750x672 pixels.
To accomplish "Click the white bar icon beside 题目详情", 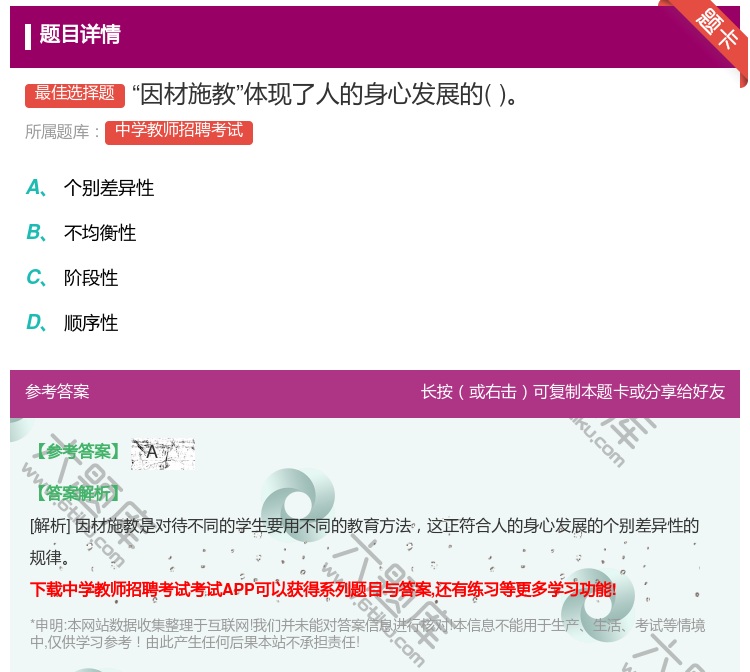I will [28, 36].
